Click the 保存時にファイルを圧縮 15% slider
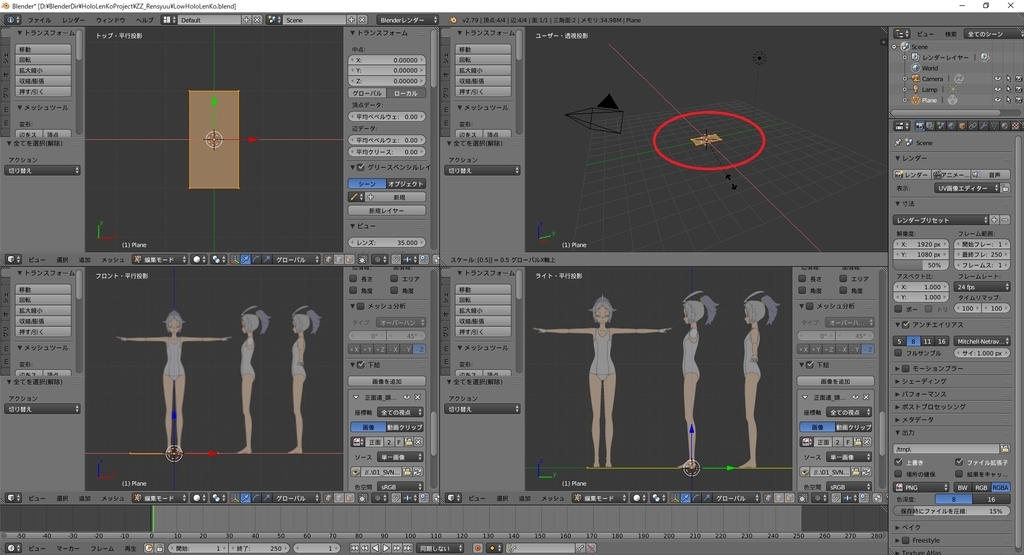 [x=952, y=511]
